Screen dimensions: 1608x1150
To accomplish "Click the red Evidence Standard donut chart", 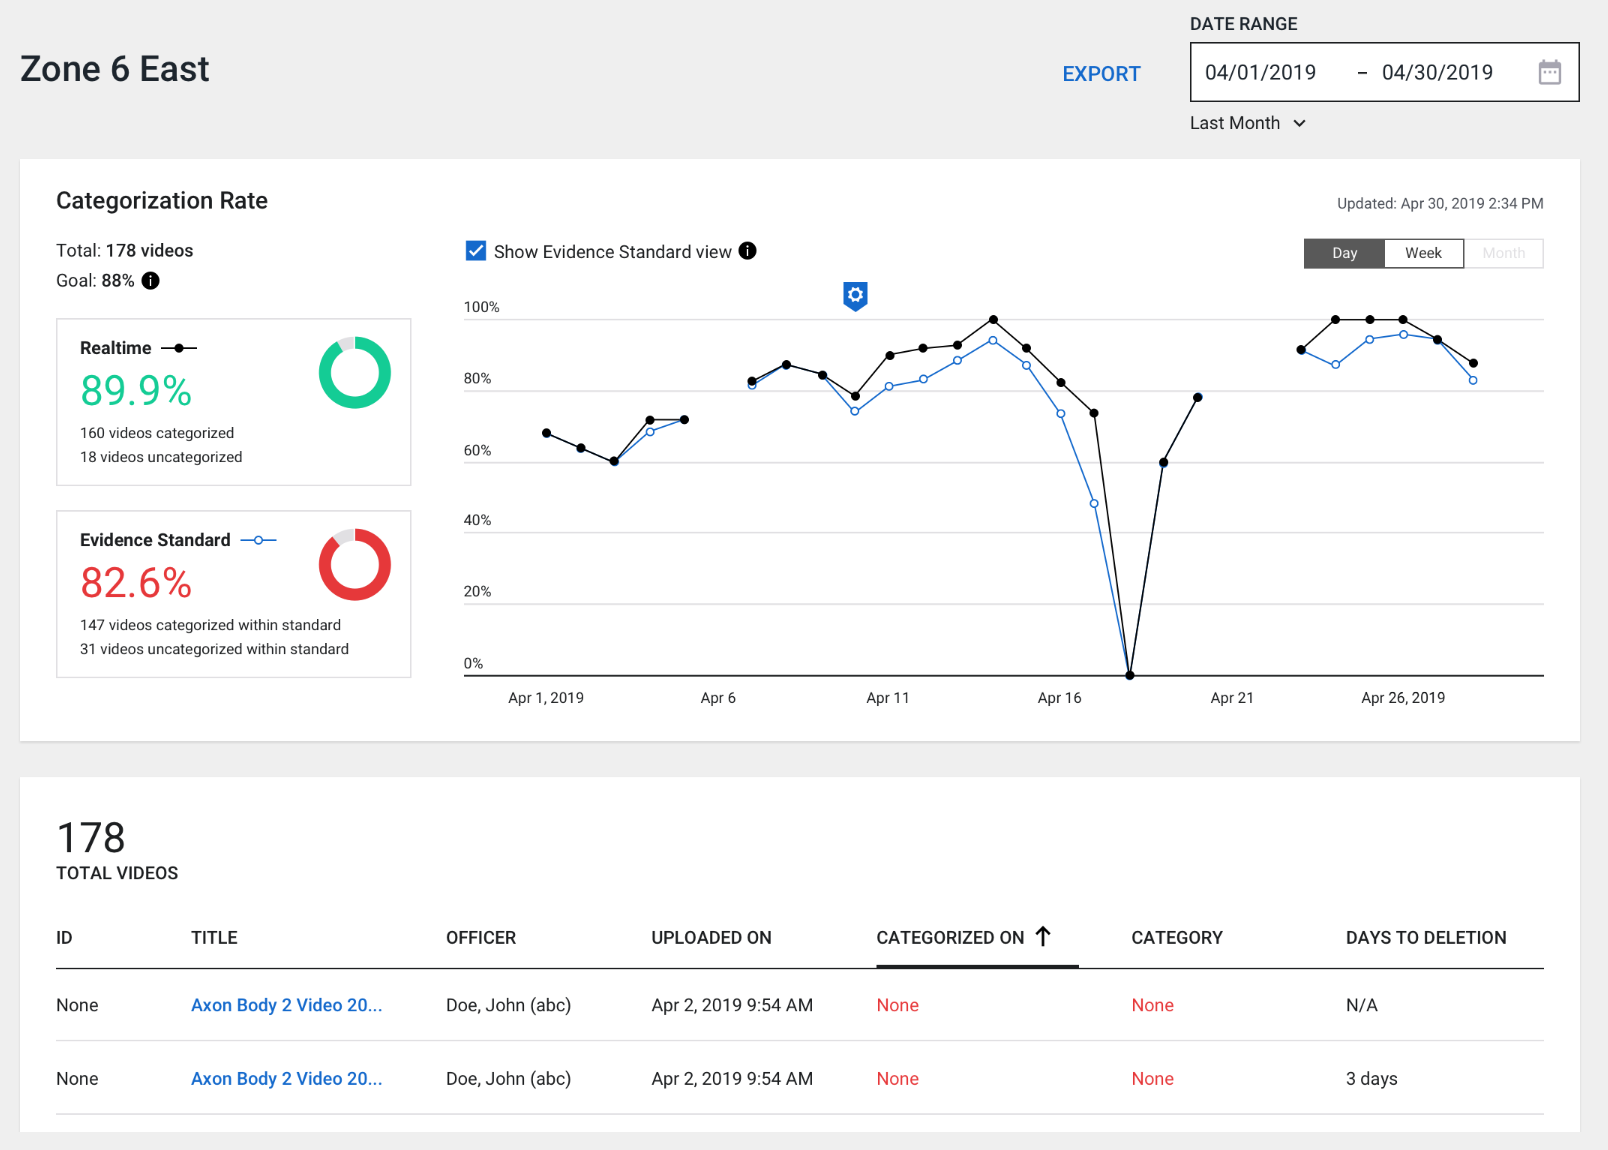I will click(x=354, y=565).
